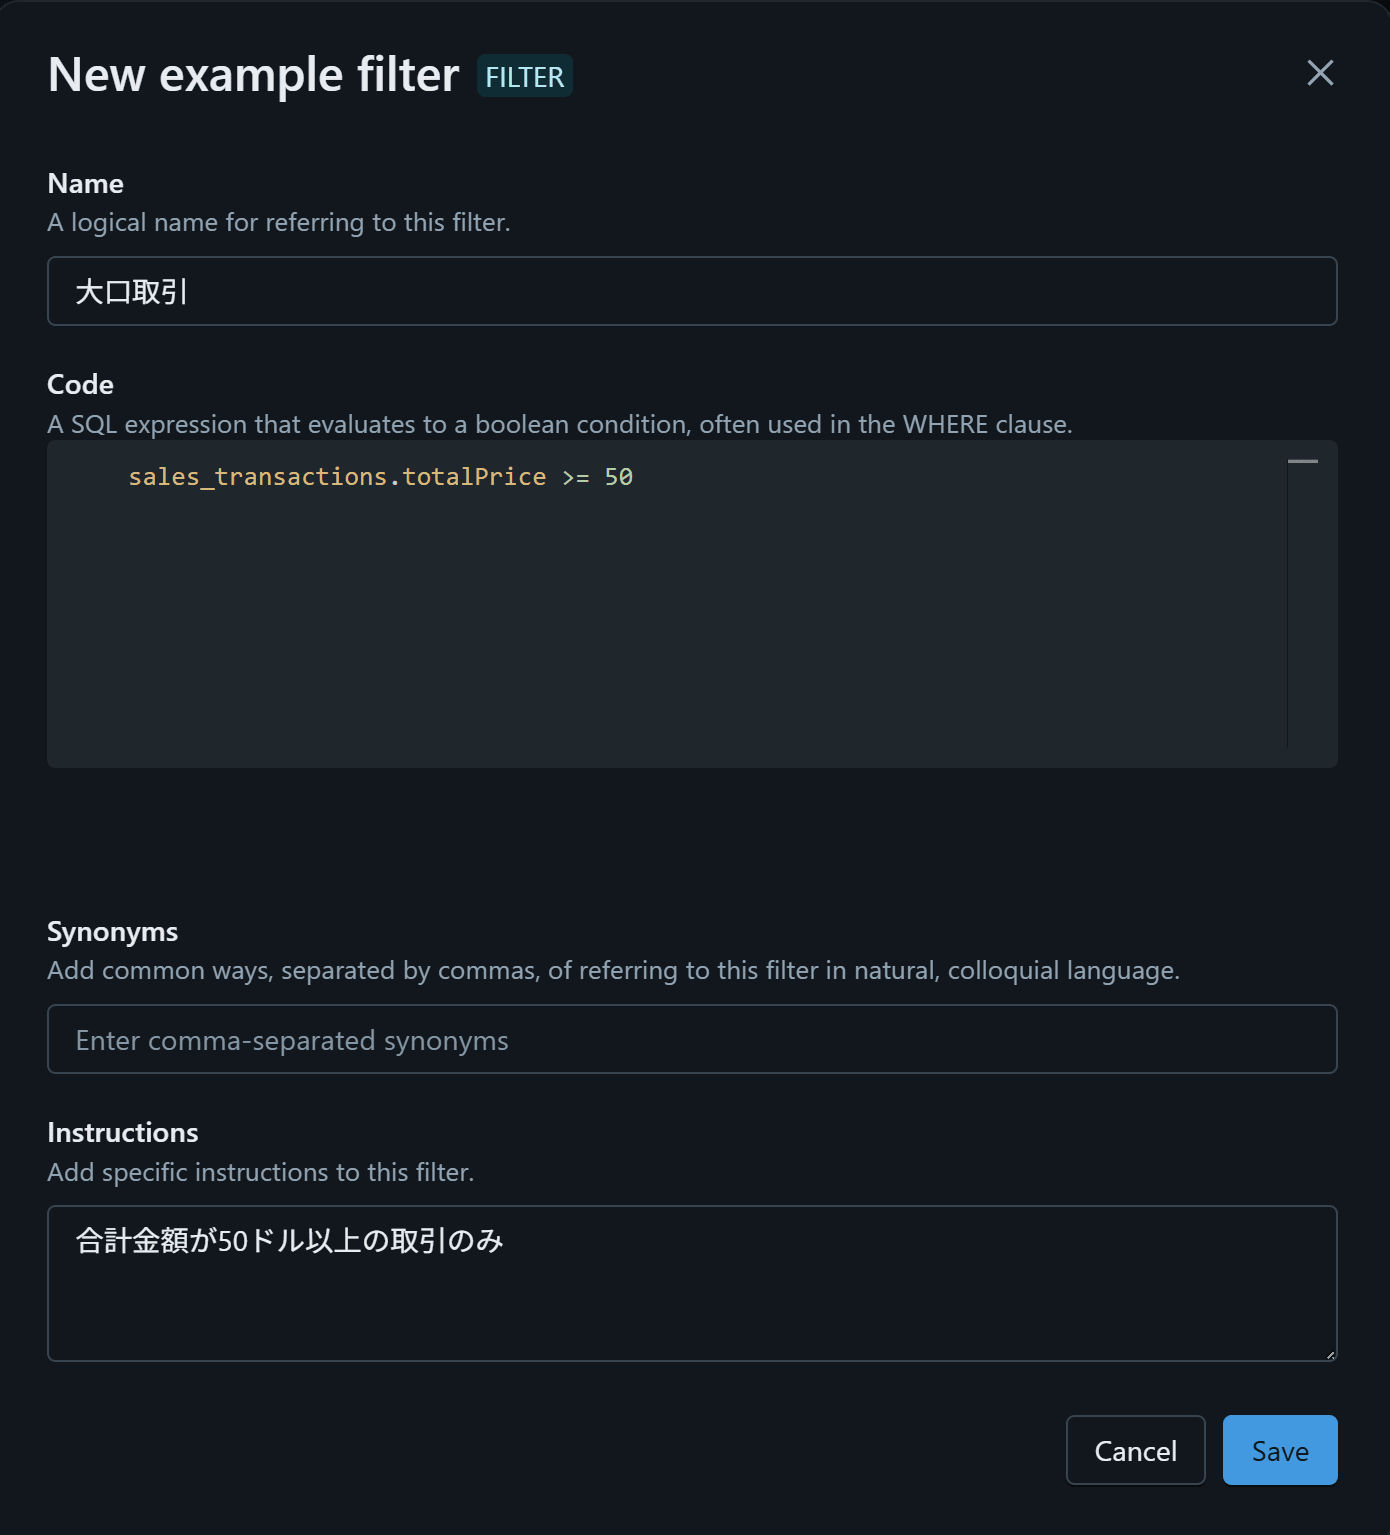Click the FILTER badge next to title
Viewport: 1390px width, 1535px height.
524,77
